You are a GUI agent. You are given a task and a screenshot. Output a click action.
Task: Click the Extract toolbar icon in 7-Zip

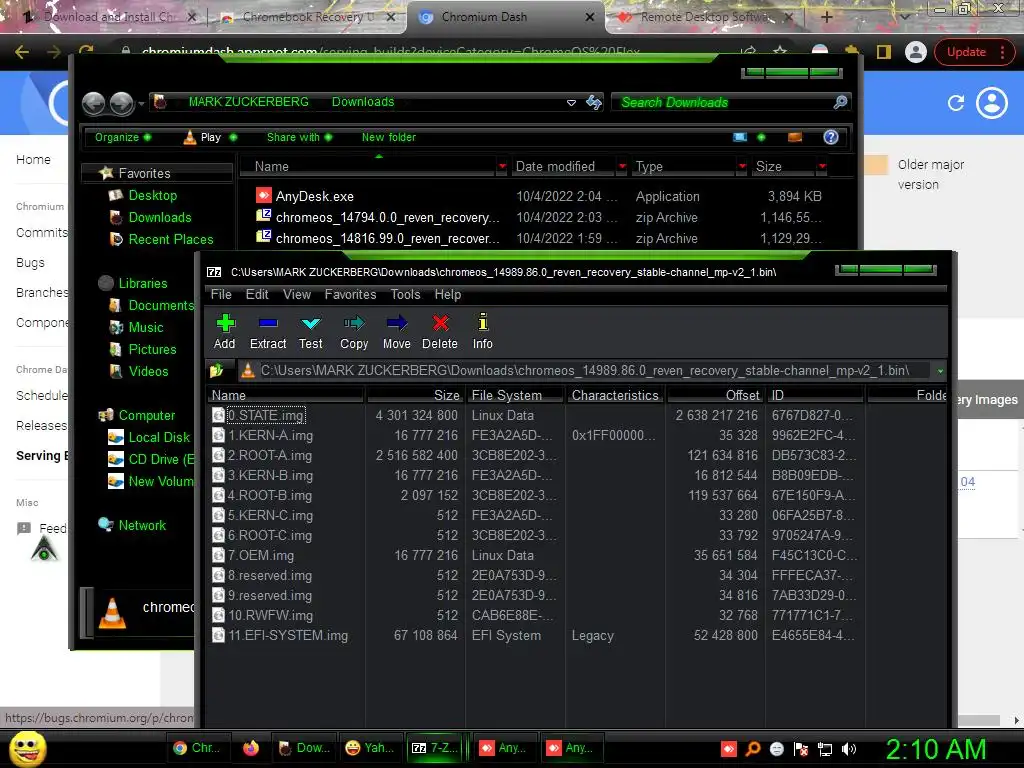point(268,331)
